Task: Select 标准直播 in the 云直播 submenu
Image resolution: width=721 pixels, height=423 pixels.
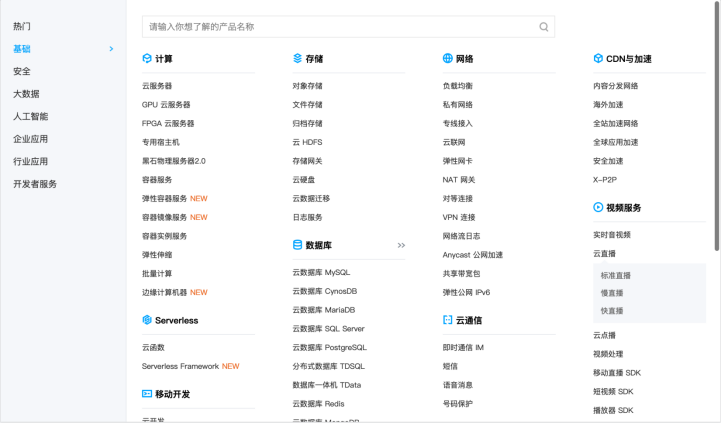Action: [x=615, y=275]
